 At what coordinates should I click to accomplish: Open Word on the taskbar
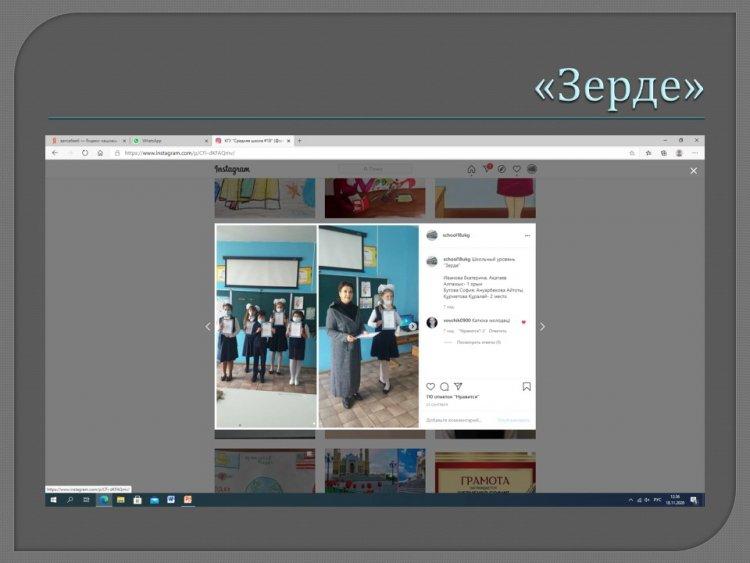(x=171, y=500)
